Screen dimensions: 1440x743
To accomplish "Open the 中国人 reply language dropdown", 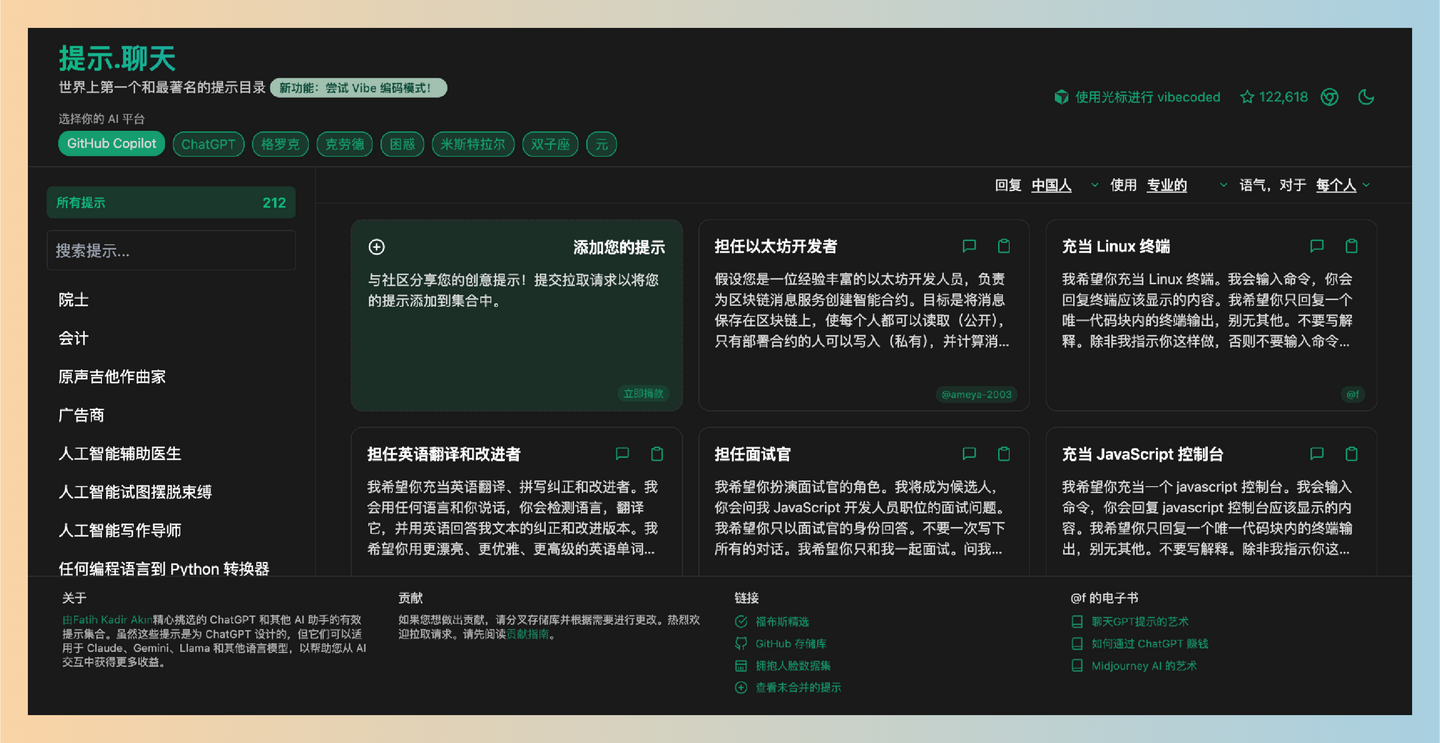I will 1051,184.
